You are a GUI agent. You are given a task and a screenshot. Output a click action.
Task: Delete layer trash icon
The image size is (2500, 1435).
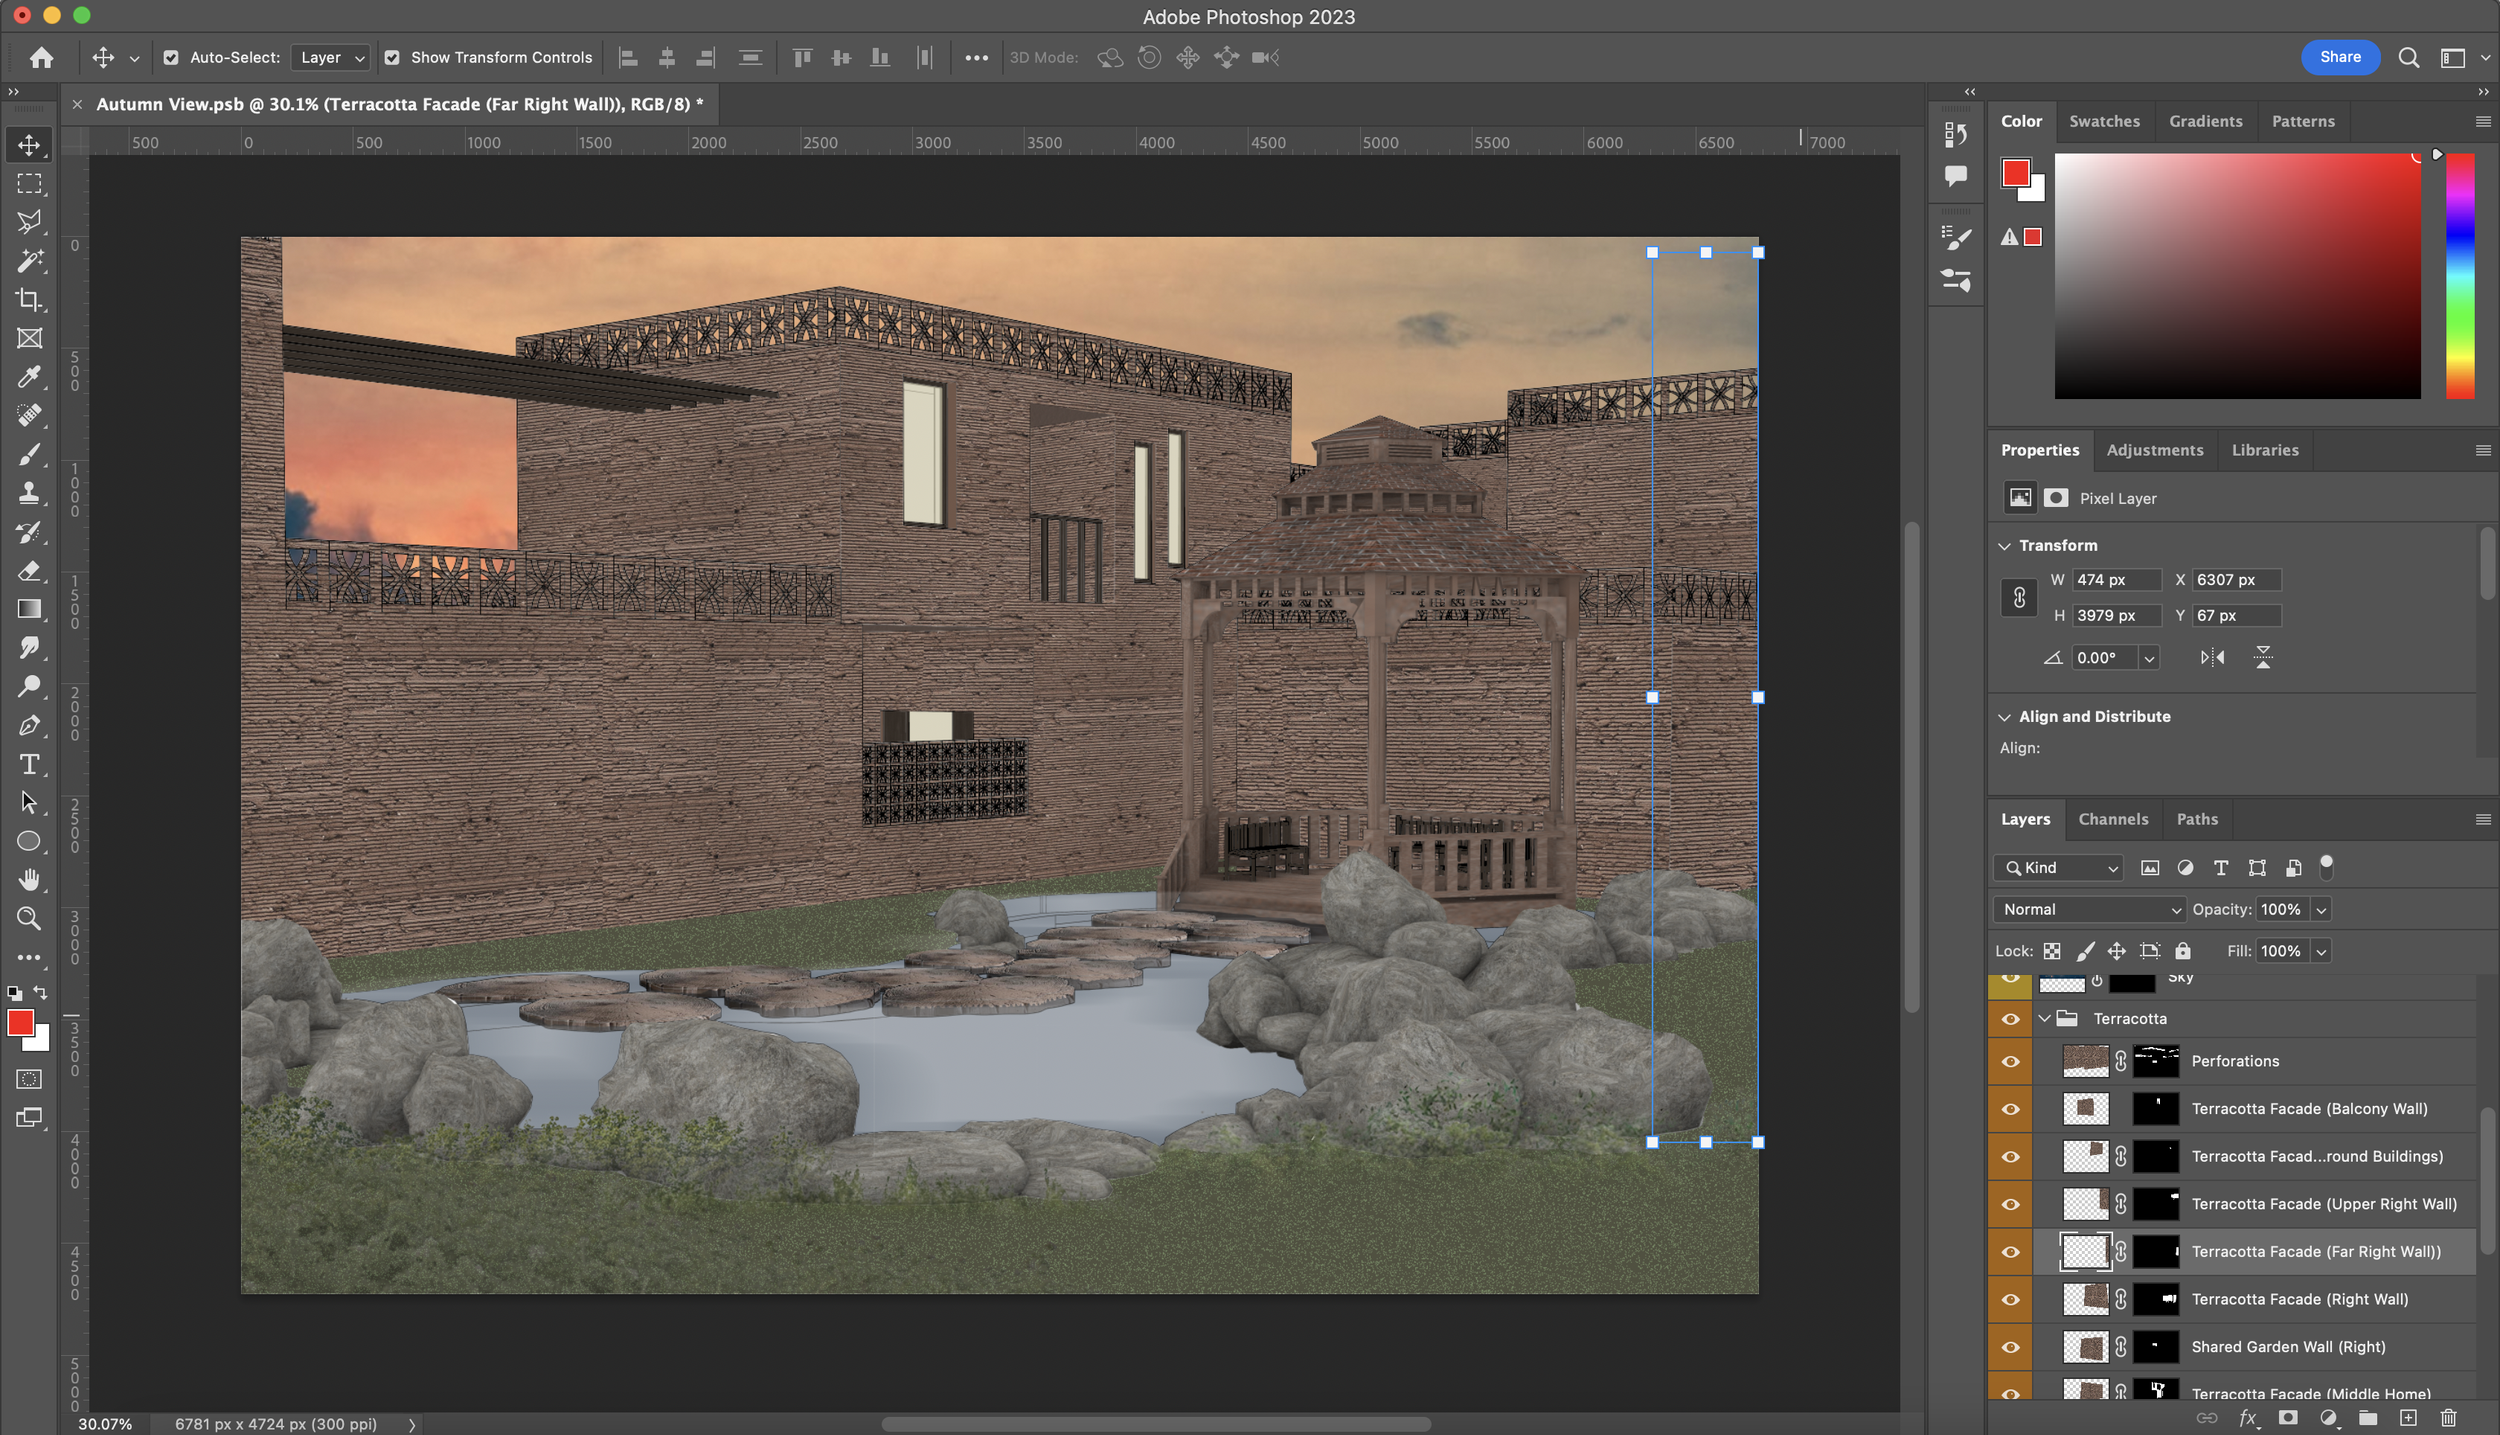click(2448, 1417)
